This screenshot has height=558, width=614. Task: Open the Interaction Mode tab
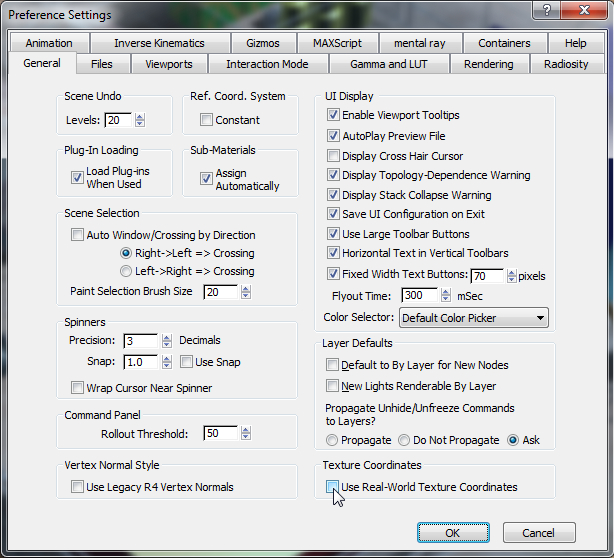click(x=267, y=64)
